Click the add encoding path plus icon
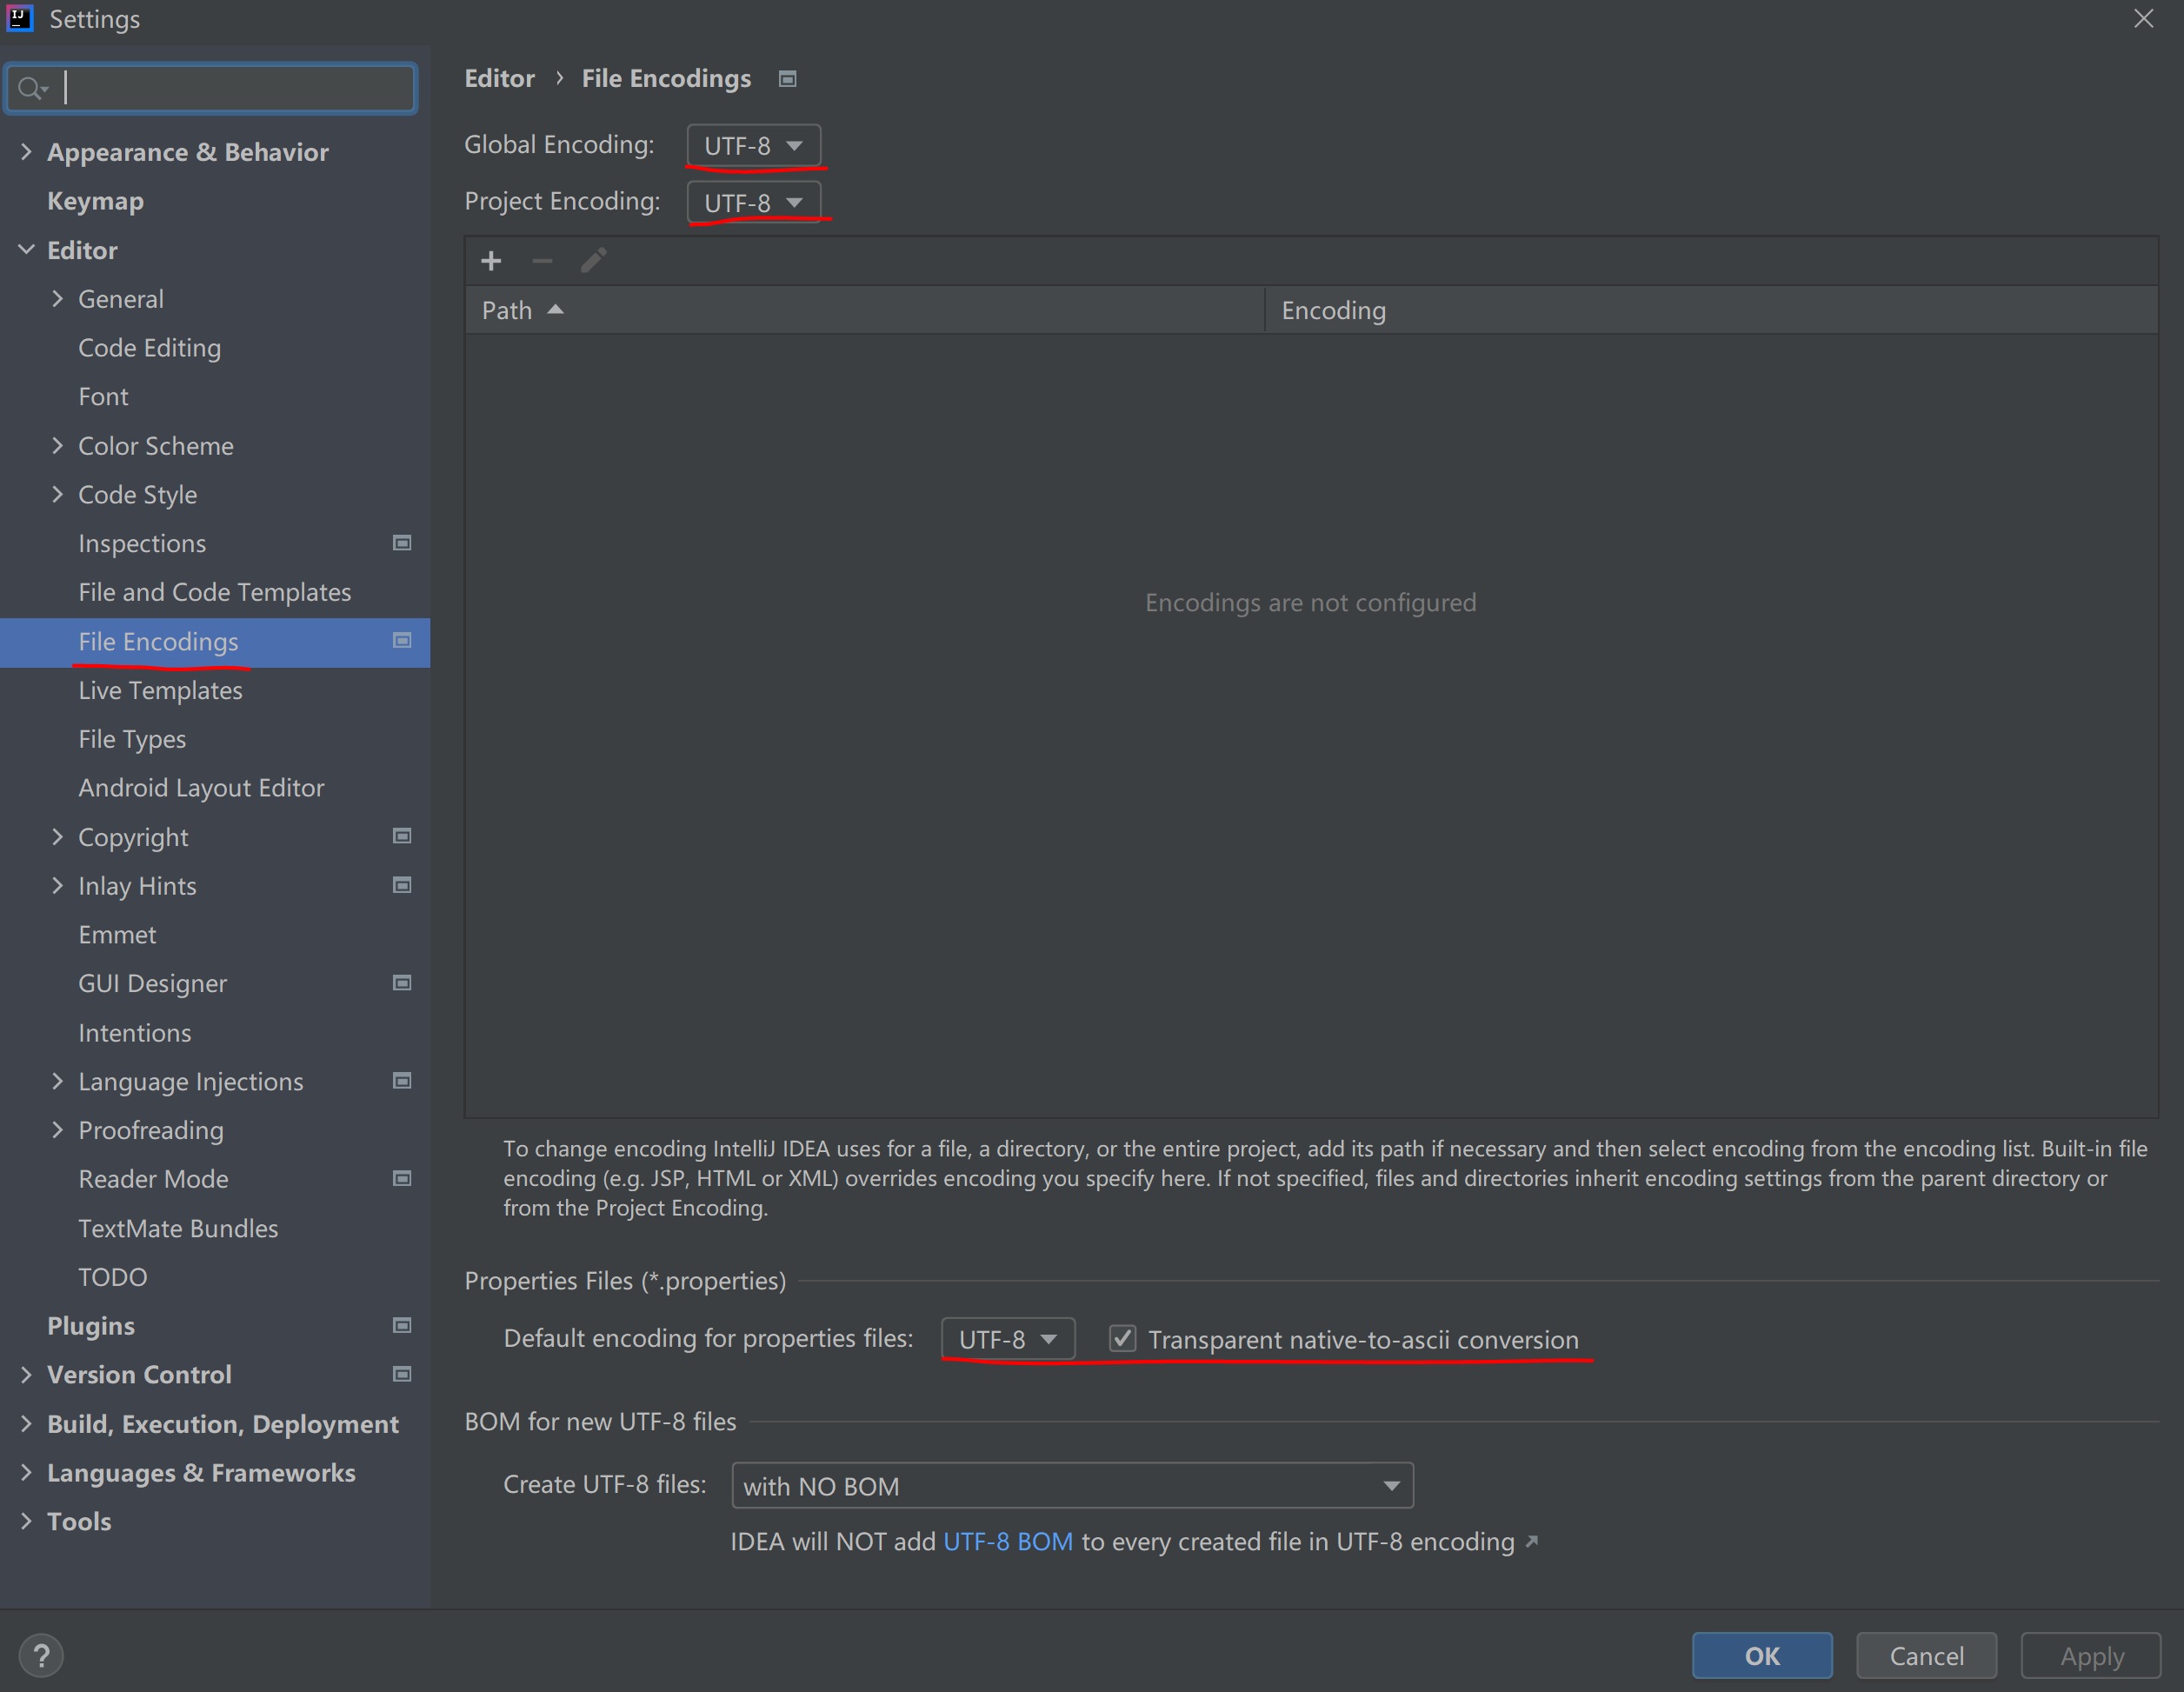 (x=491, y=261)
